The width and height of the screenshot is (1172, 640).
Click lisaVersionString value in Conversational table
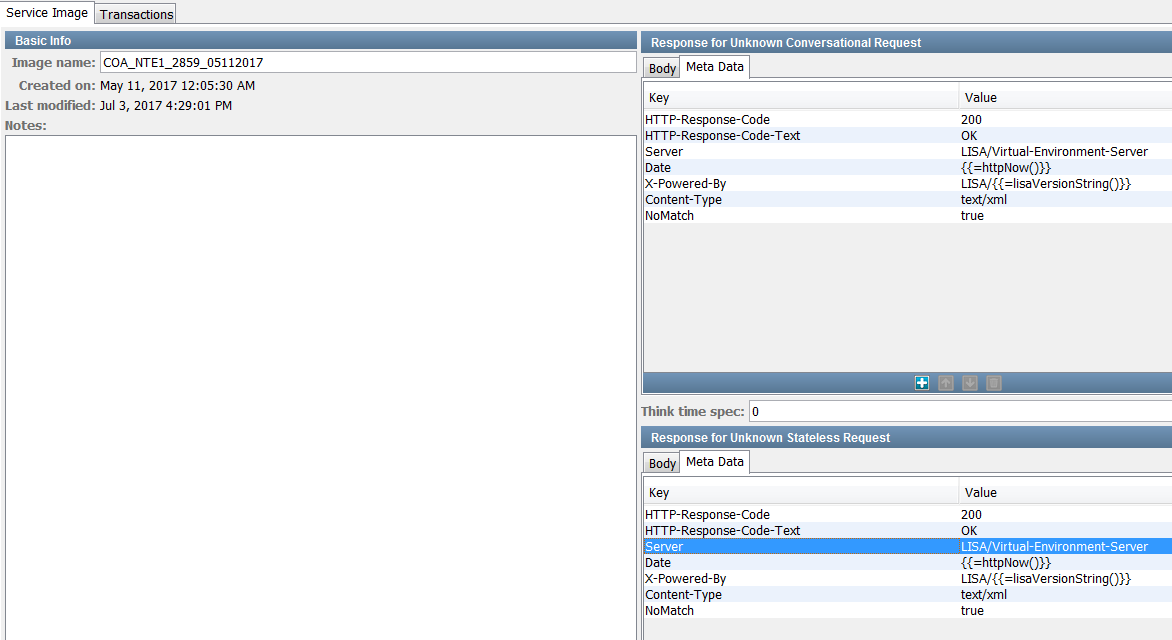click(x=1046, y=183)
